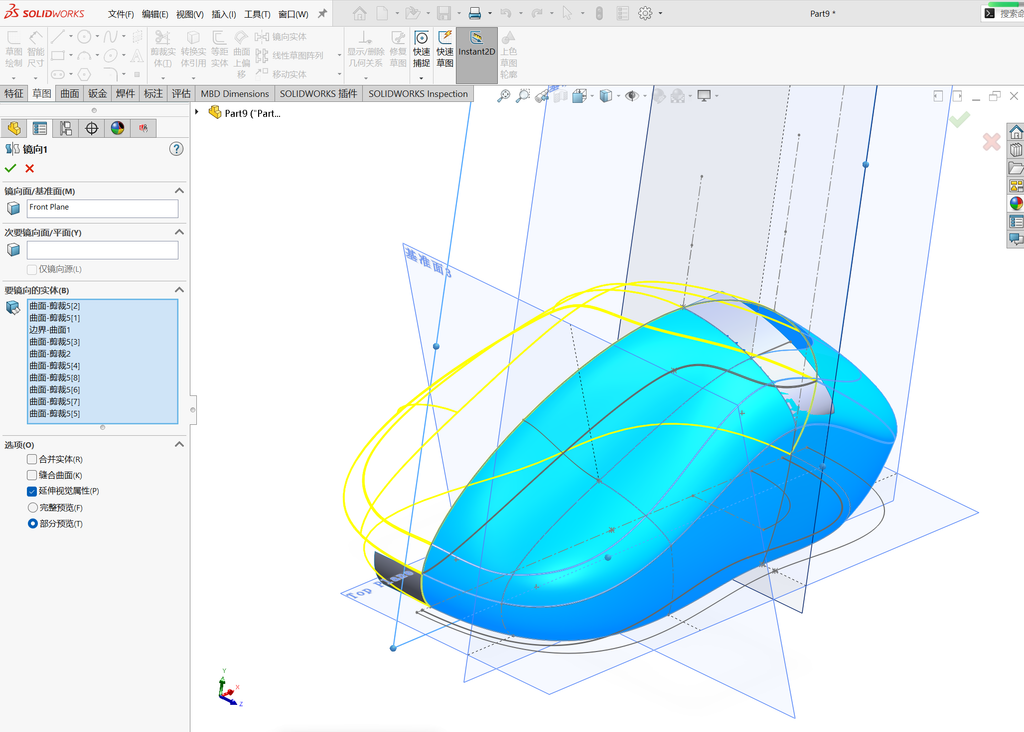Open the ConfigurationManager tab icon
This screenshot has height=732, width=1024.
pos(66,128)
